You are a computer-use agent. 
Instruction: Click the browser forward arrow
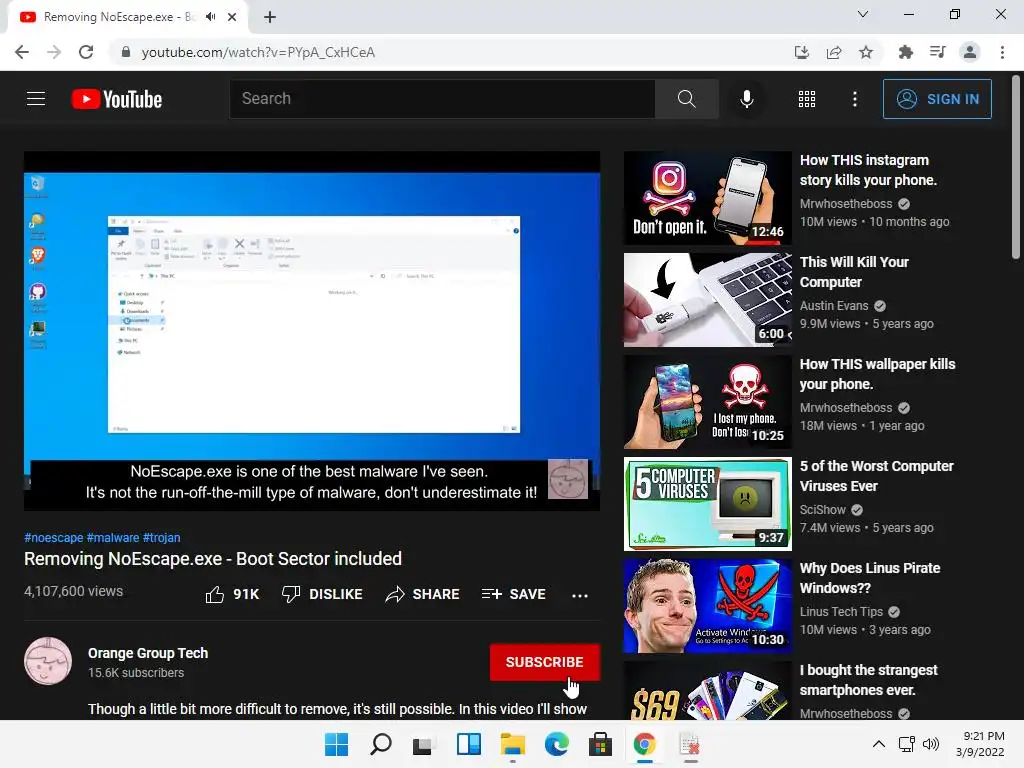[54, 52]
